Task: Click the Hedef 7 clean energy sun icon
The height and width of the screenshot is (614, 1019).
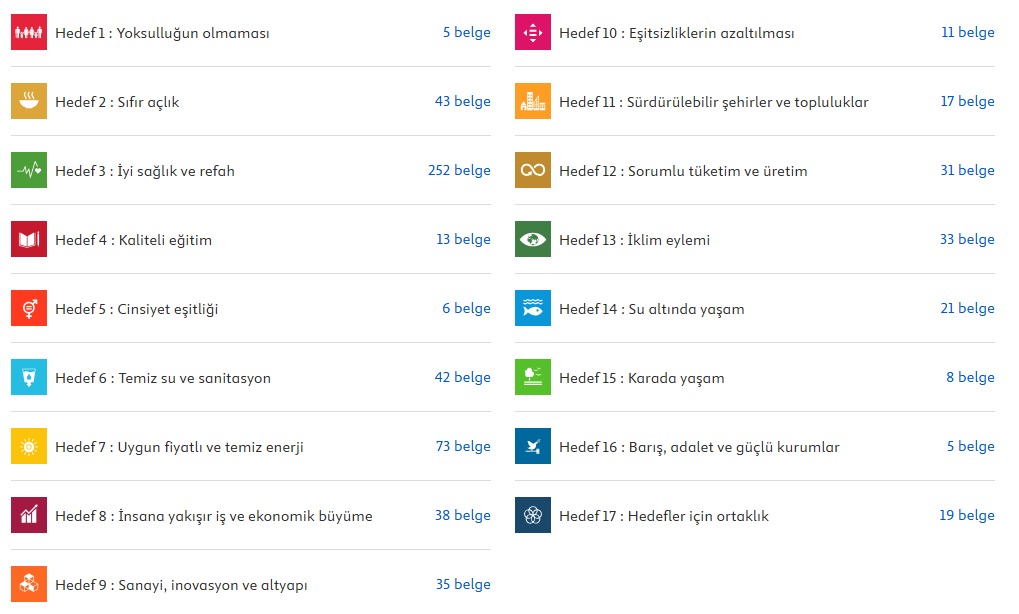Action: pyautogui.click(x=29, y=447)
